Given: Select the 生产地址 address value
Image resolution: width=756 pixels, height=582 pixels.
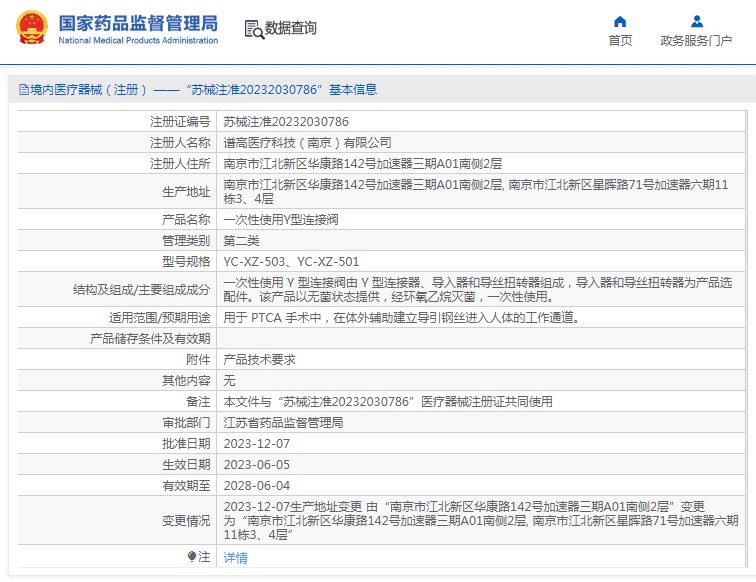Looking at the screenshot, I should pyautogui.click(x=476, y=191).
